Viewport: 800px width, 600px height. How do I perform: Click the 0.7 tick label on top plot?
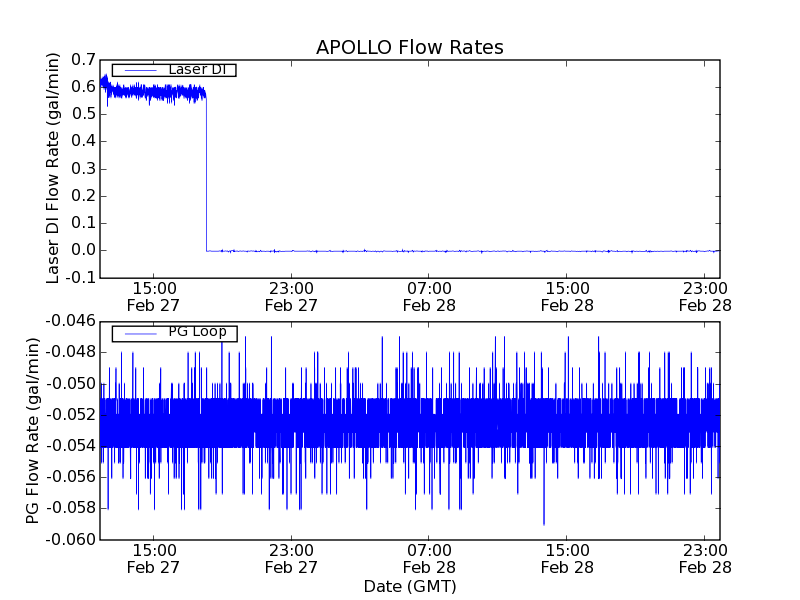click(x=84, y=60)
